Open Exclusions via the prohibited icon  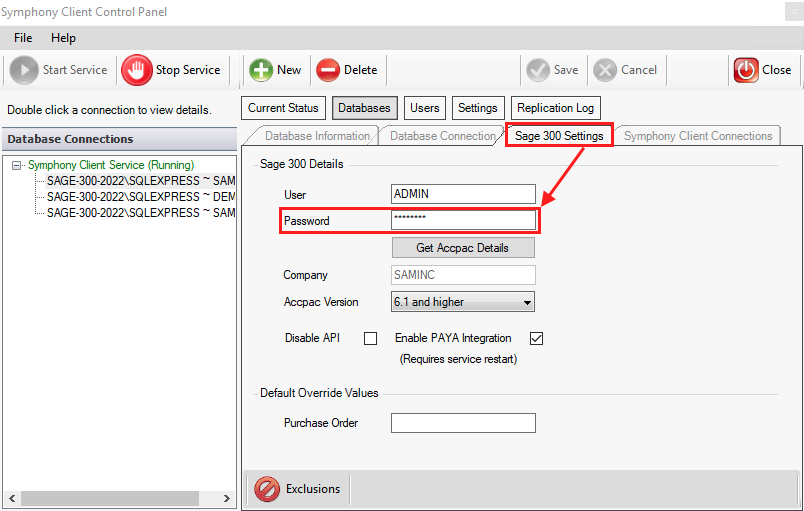pyautogui.click(x=267, y=489)
